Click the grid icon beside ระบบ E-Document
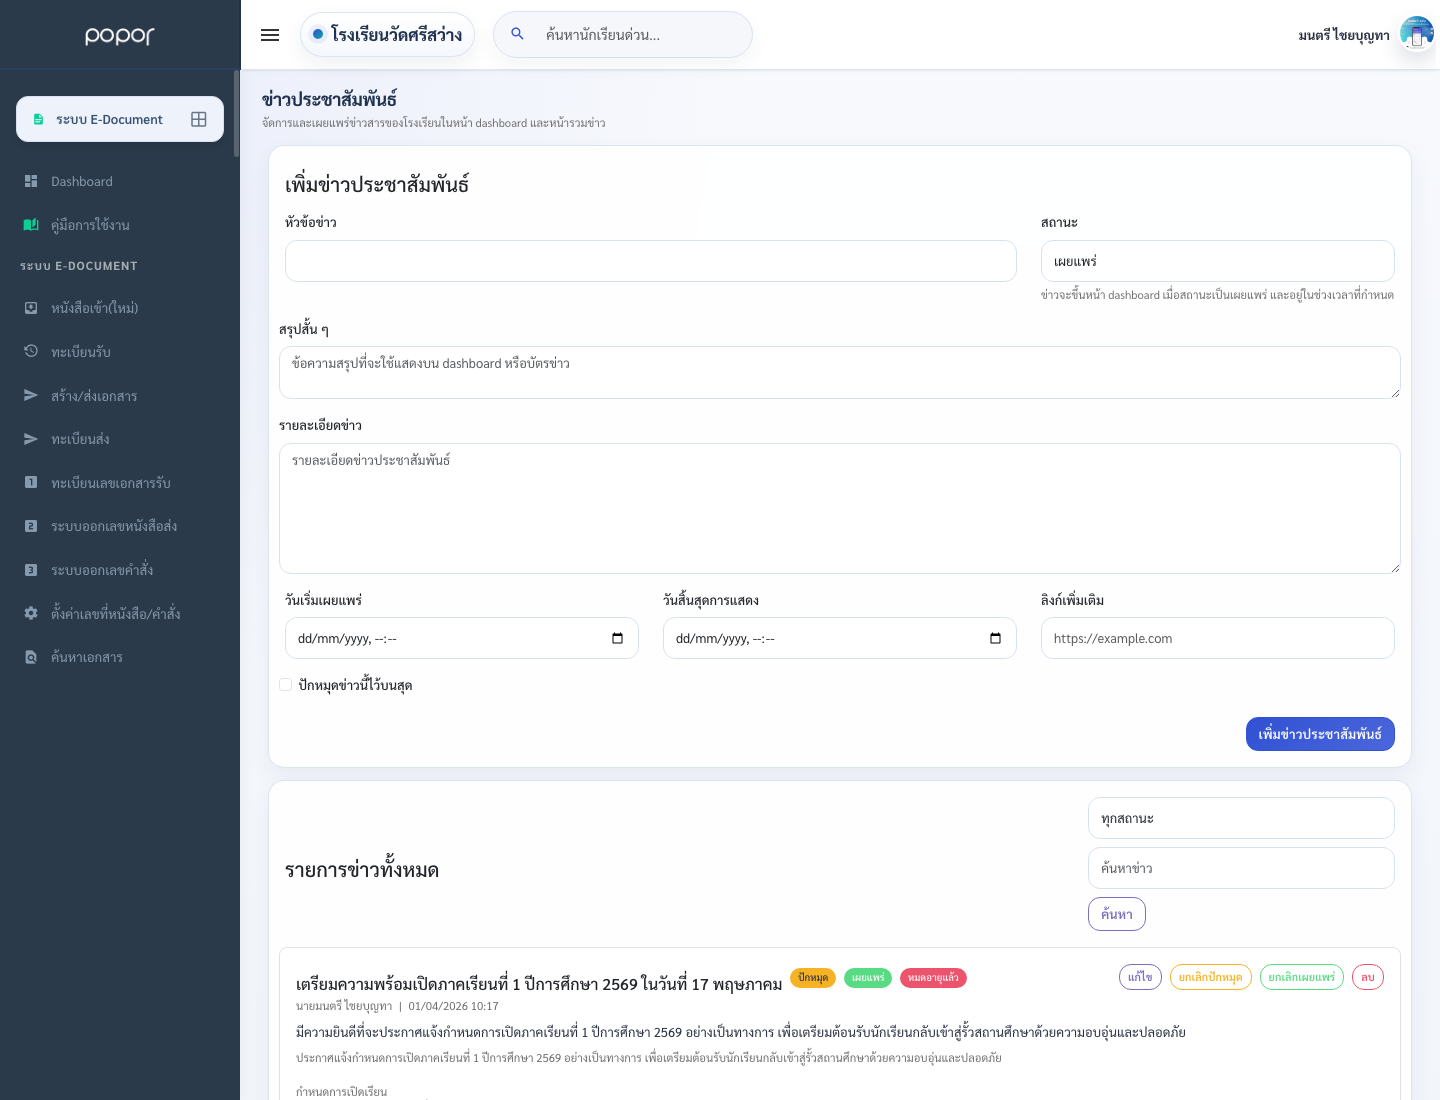 199,119
